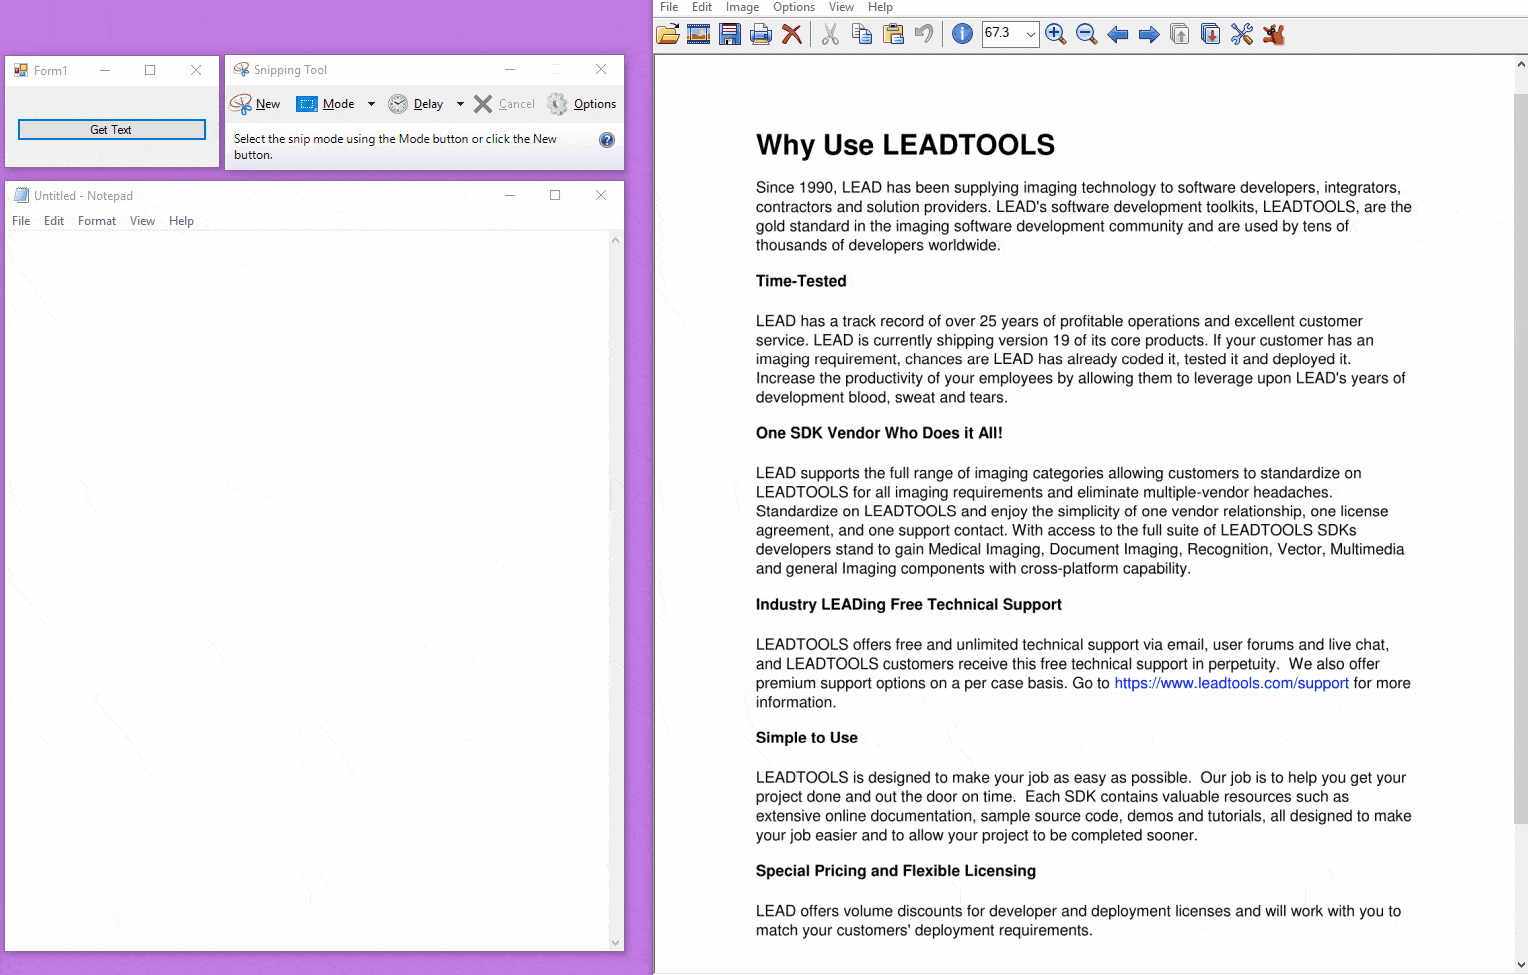Image resolution: width=1528 pixels, height=975 pixels.
Task: Maximize the Notepad window
Action: (555, 195)
